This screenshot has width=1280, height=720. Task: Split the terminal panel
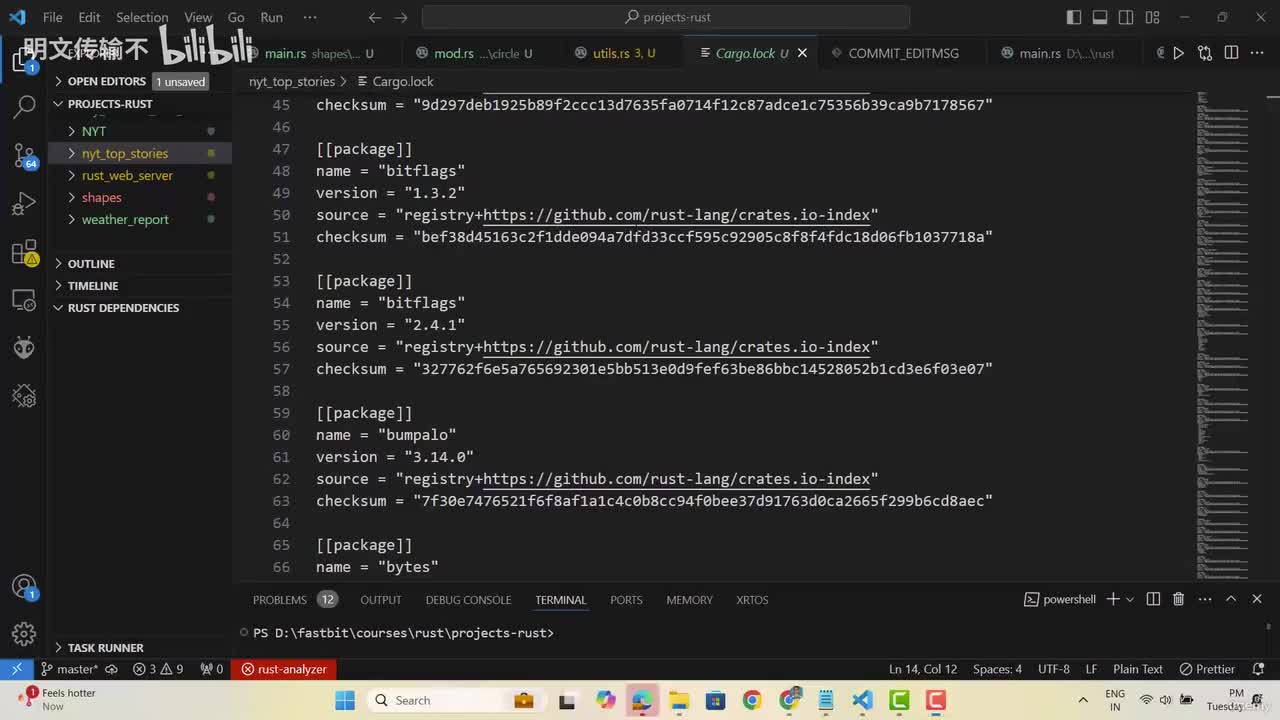(x=1153, y=599)
